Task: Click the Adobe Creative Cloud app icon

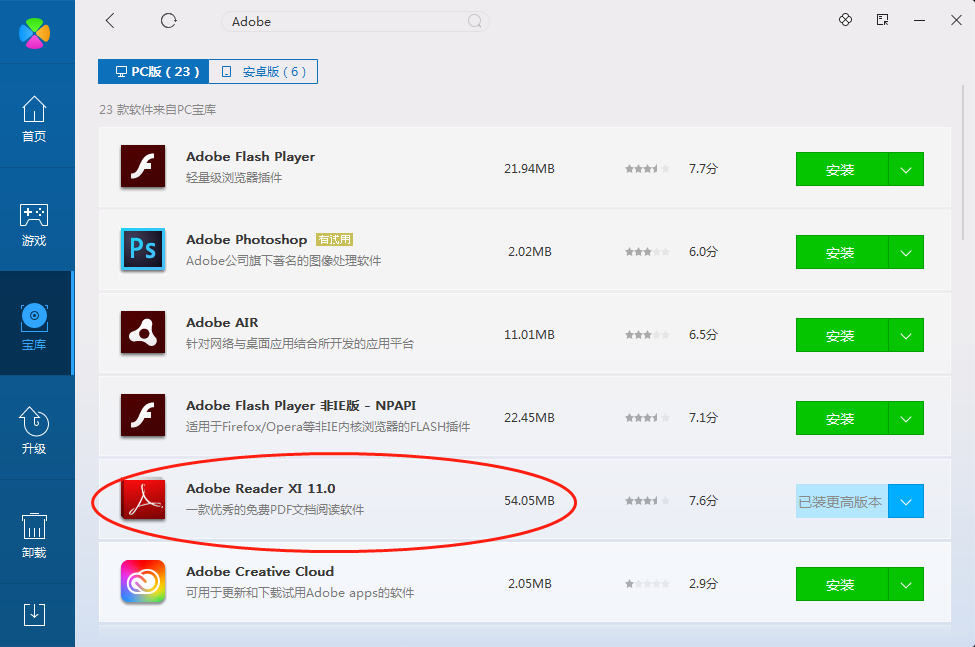Action: [x=143, y=582]
